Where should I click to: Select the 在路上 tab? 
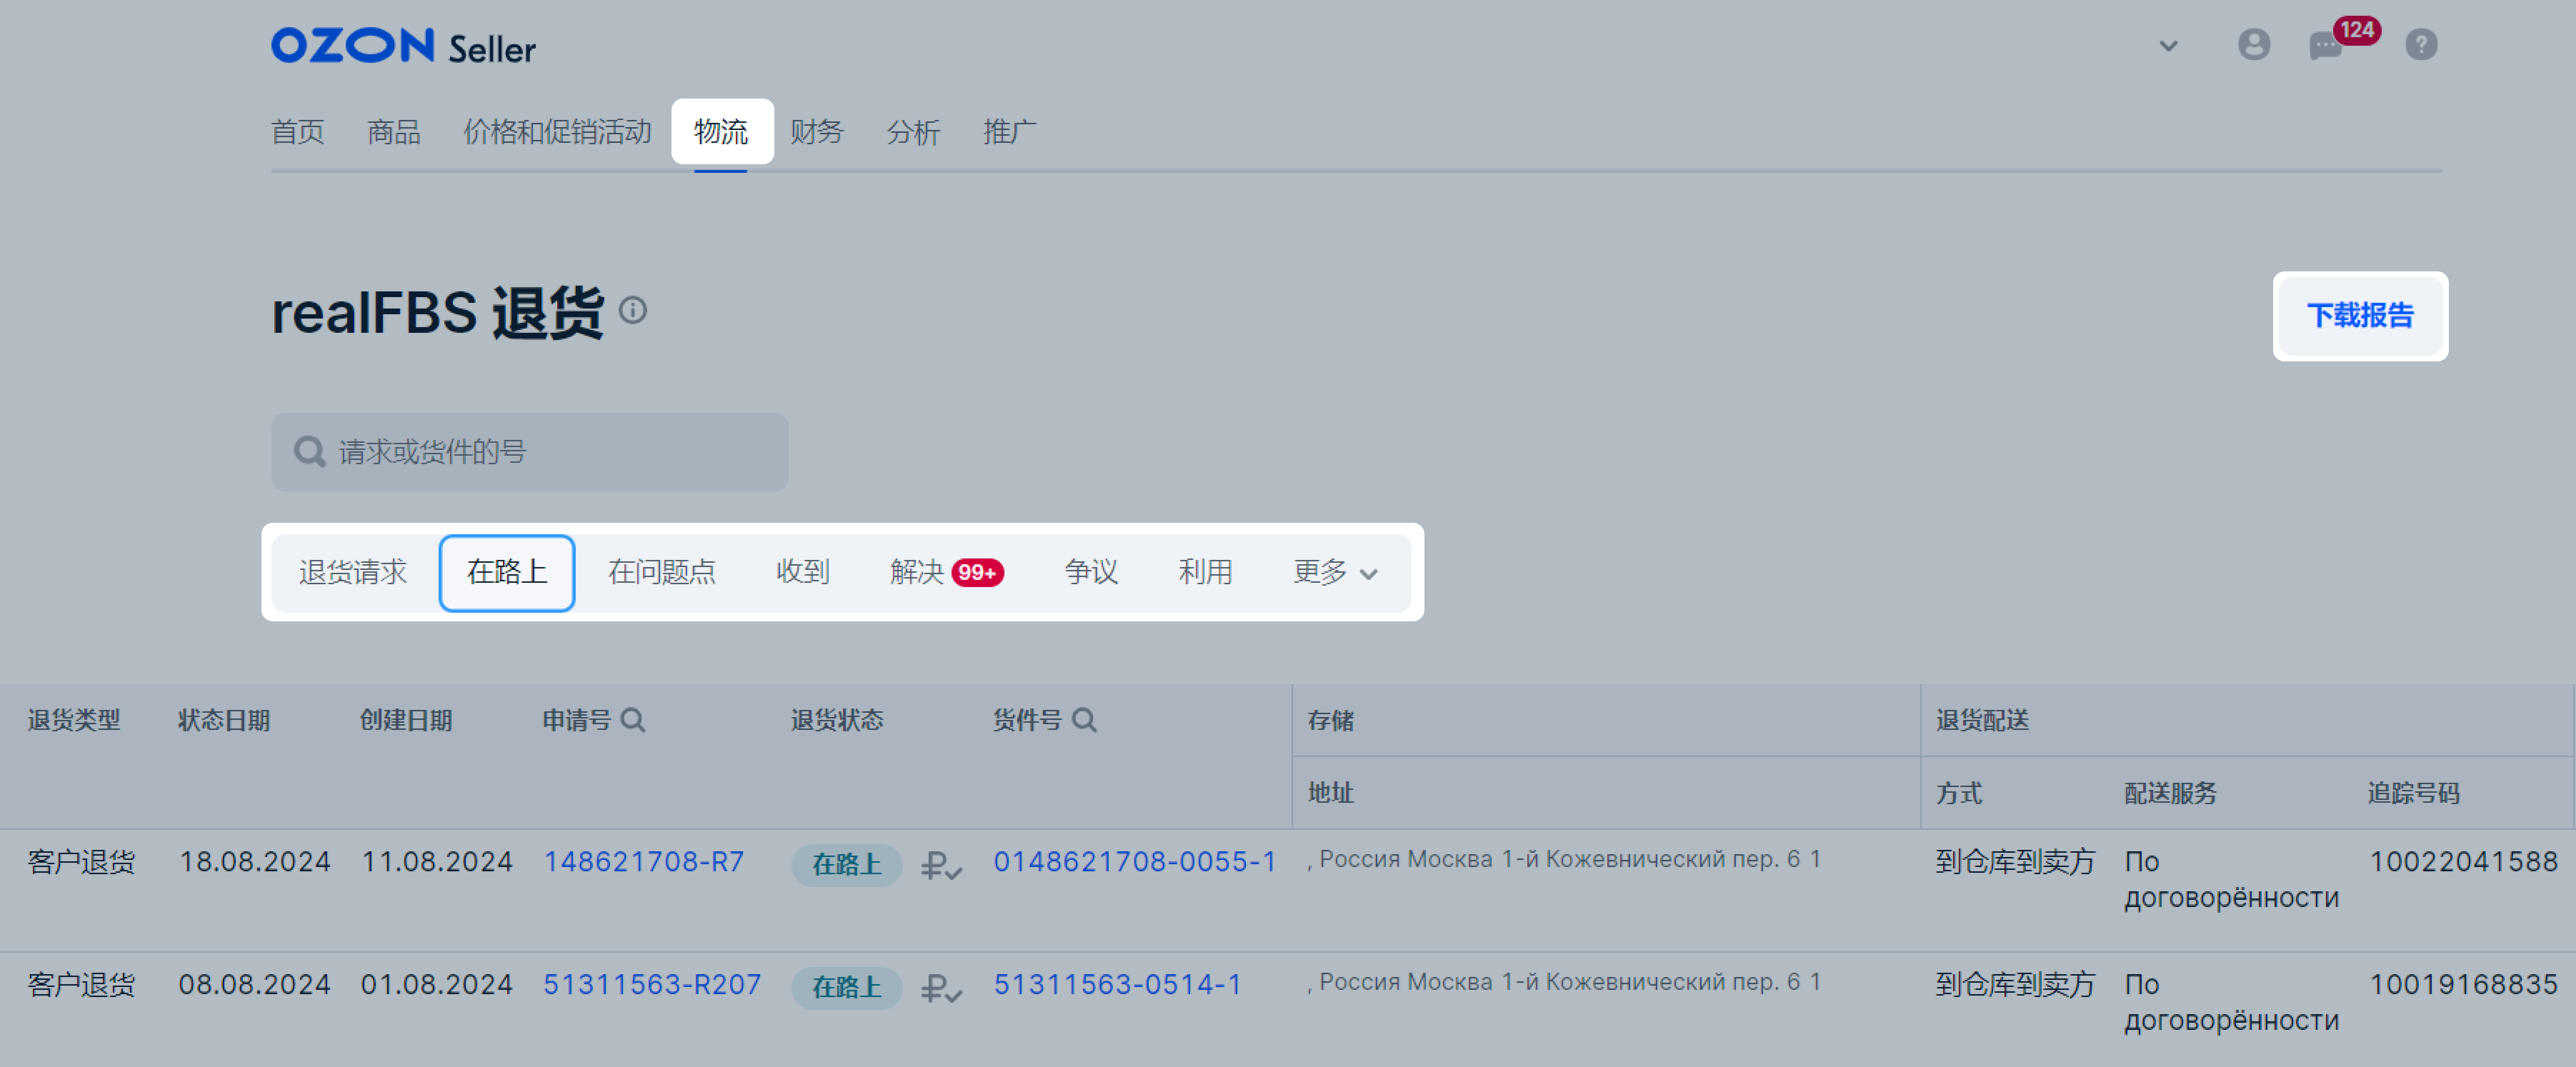tap(507, 573)
